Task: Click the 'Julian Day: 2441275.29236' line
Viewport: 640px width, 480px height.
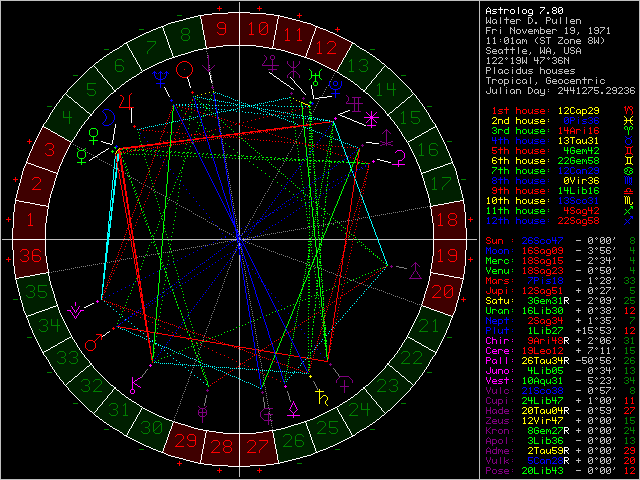Action: pyautogui.click(x=560, y=91)
